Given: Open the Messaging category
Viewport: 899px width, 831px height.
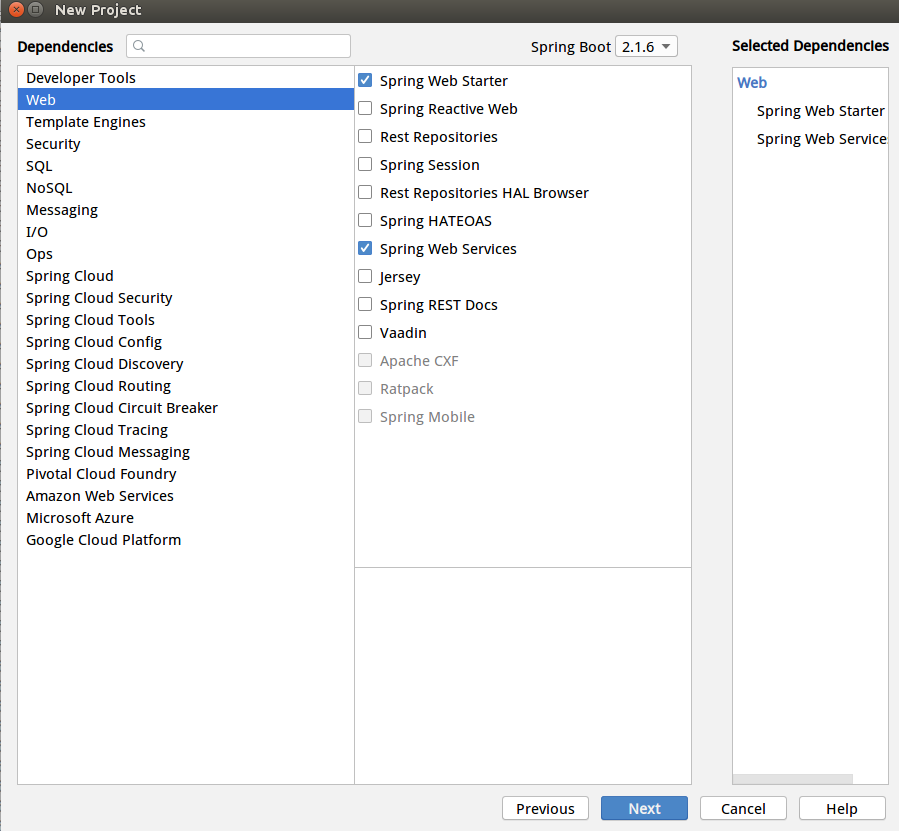Looking at the screenshot, I should 186,210.
